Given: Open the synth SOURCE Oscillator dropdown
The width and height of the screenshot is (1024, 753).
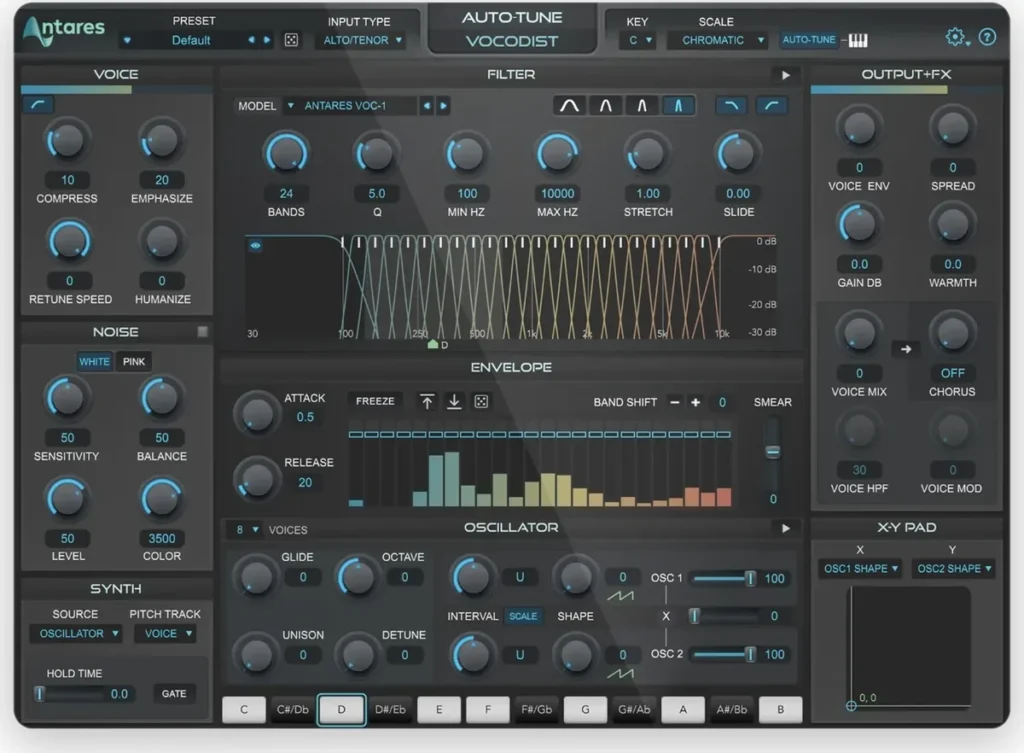Looking at the screenshot, I should coord(76,633).
